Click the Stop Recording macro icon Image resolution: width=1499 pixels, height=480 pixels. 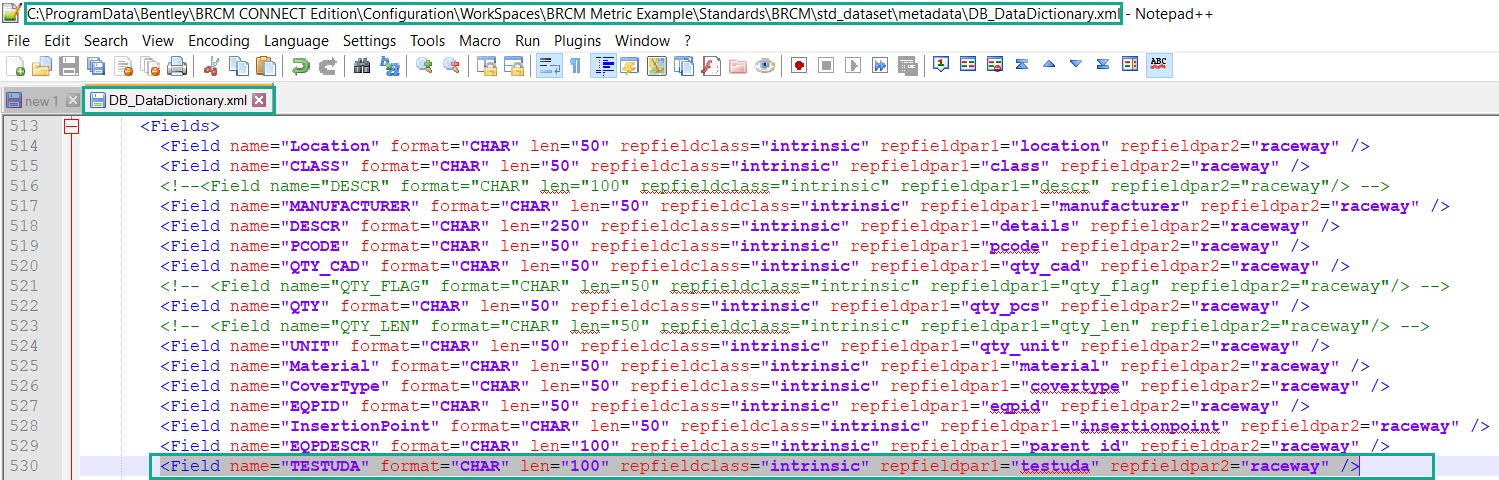826,66
